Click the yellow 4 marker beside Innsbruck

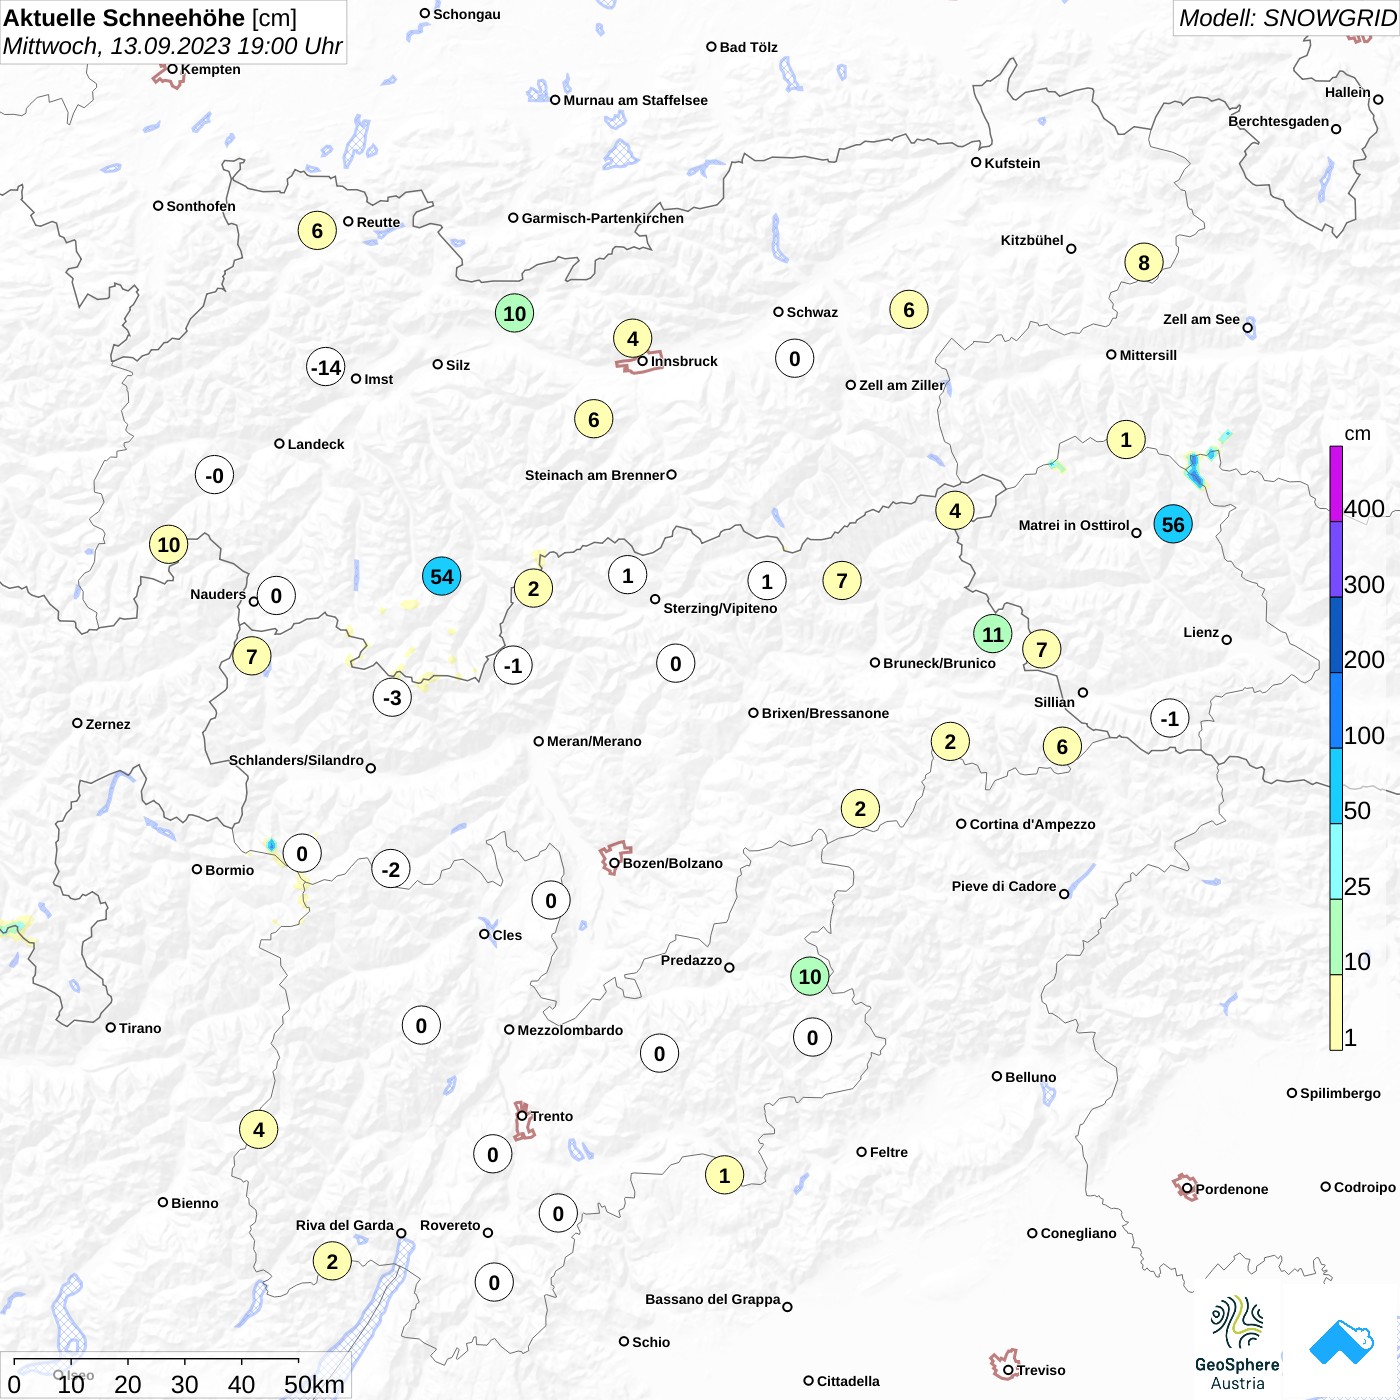[632, 338]
